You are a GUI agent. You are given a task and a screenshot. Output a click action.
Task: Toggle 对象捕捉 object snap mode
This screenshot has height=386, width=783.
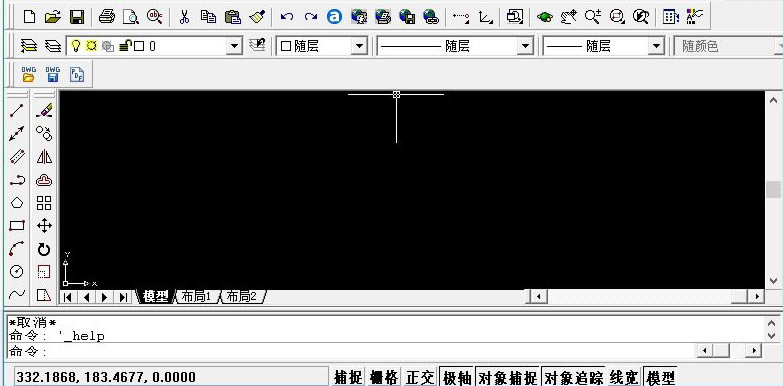coord(507,377)
